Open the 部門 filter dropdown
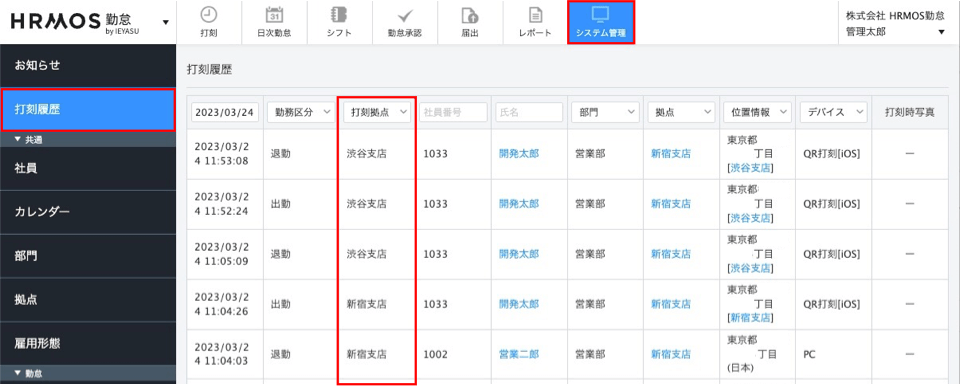 pyautogui.click(x=605, y=112)
